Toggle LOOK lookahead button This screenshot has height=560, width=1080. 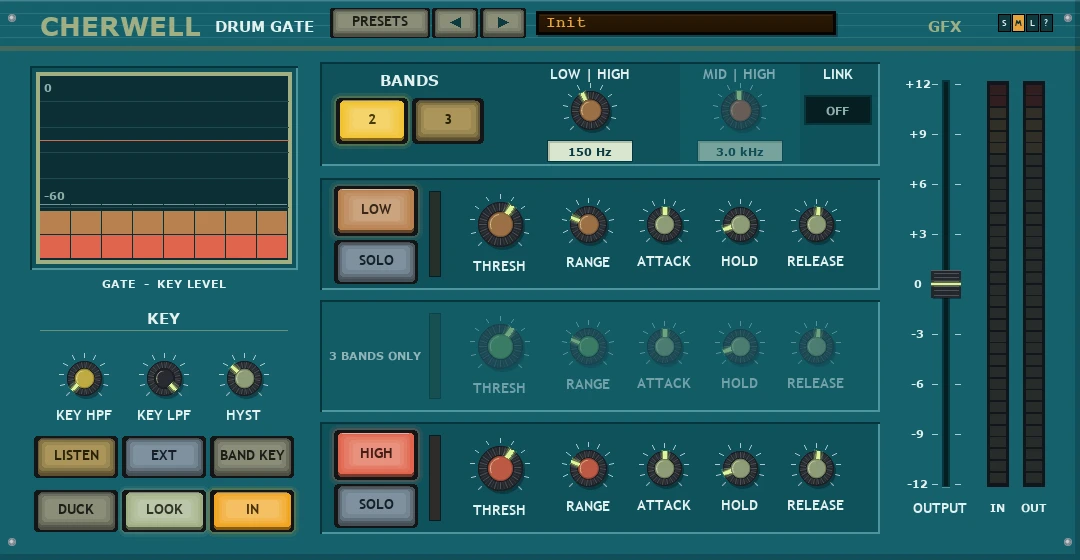pyautogui.click(x=164, y=510)
